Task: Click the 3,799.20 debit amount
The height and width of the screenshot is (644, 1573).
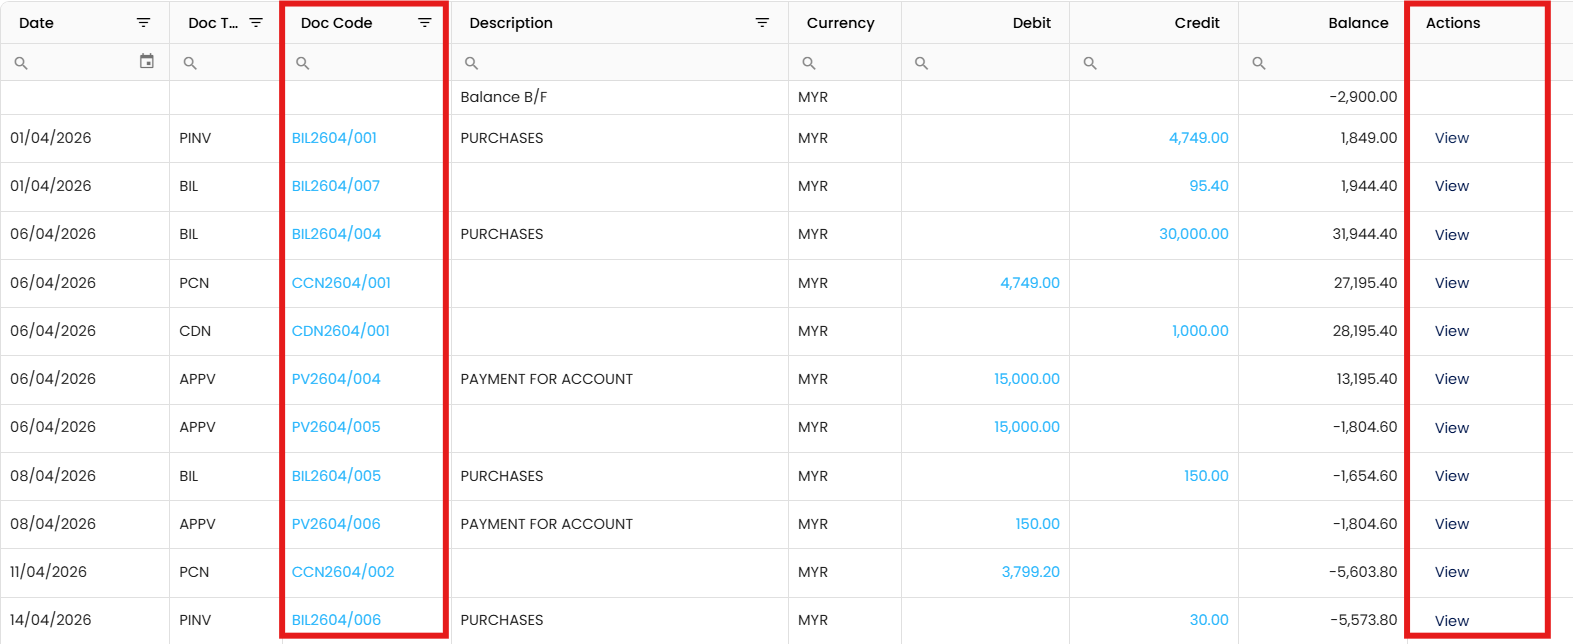Action: pyautogui.click(x=1030, y=572)
